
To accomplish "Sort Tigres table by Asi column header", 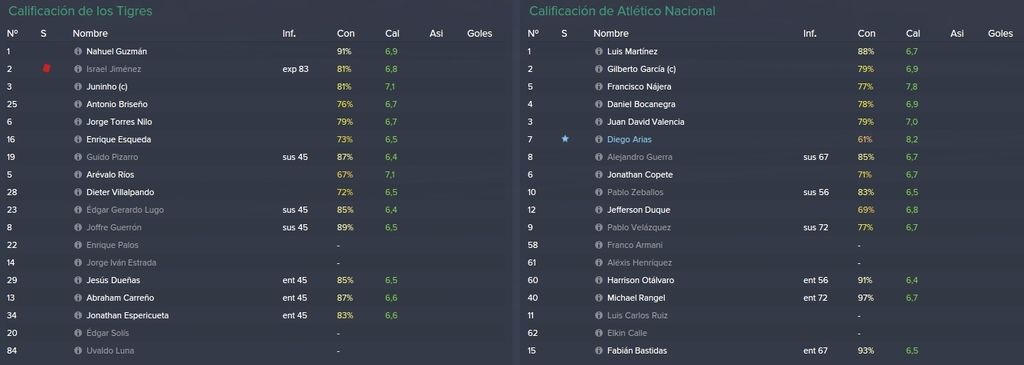I will coord(436,33).
